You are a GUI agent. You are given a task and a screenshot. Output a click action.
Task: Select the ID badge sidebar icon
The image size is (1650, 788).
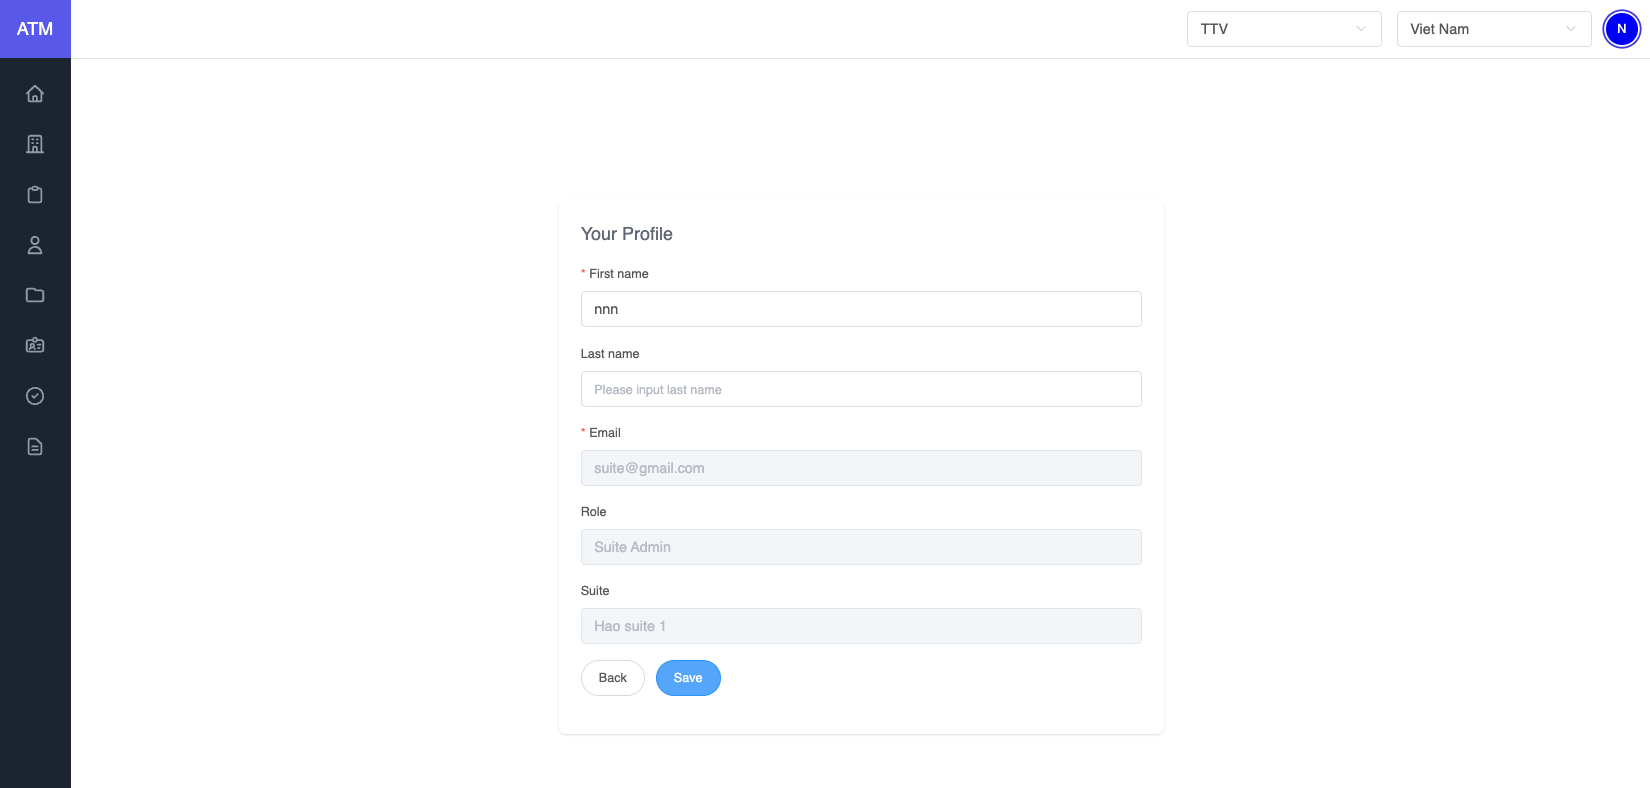coord(35,345)
